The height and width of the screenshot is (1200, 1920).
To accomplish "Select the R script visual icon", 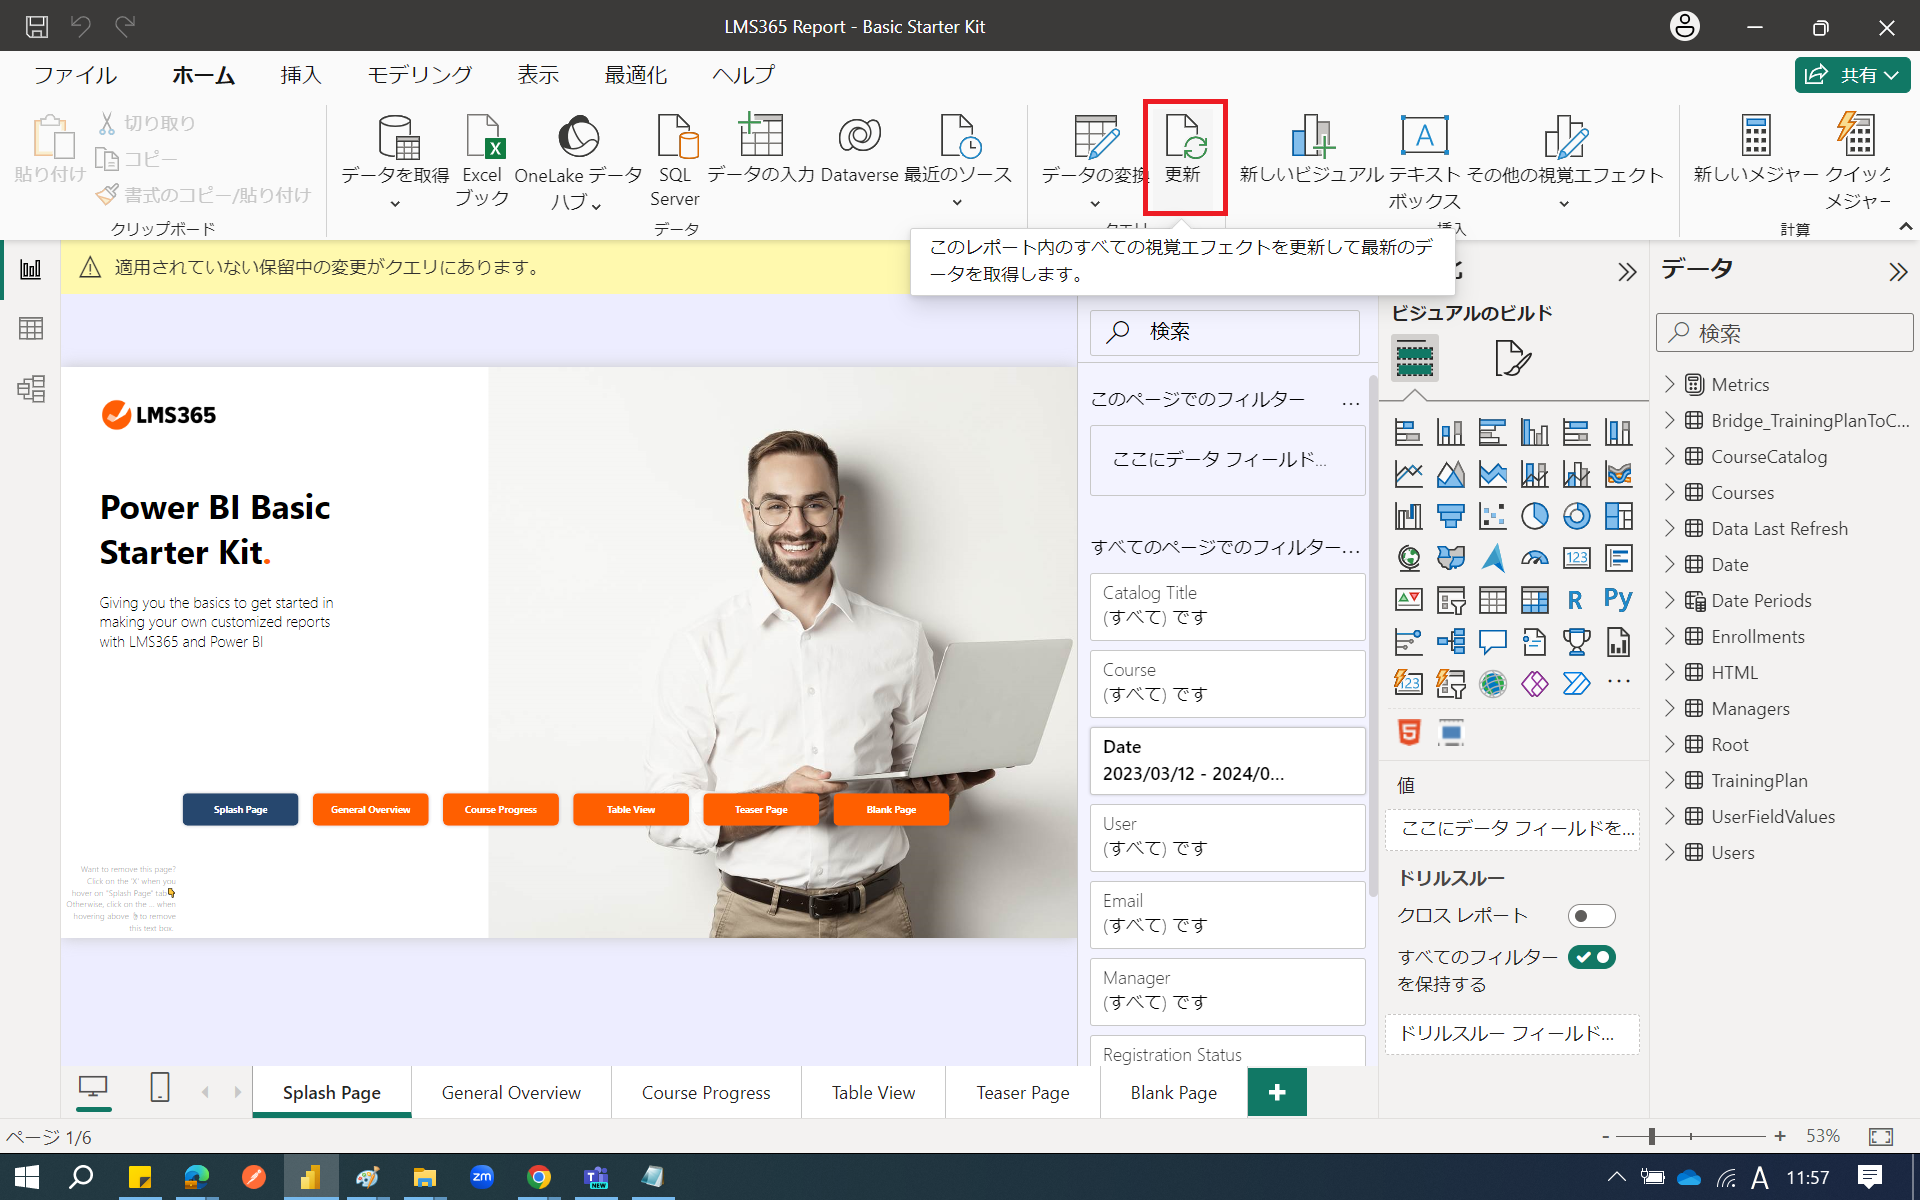I will 1575,600.
